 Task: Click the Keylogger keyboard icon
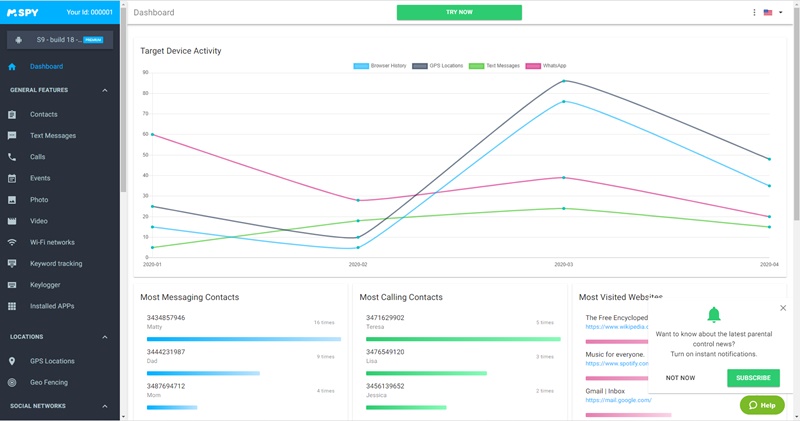[12, 285]
